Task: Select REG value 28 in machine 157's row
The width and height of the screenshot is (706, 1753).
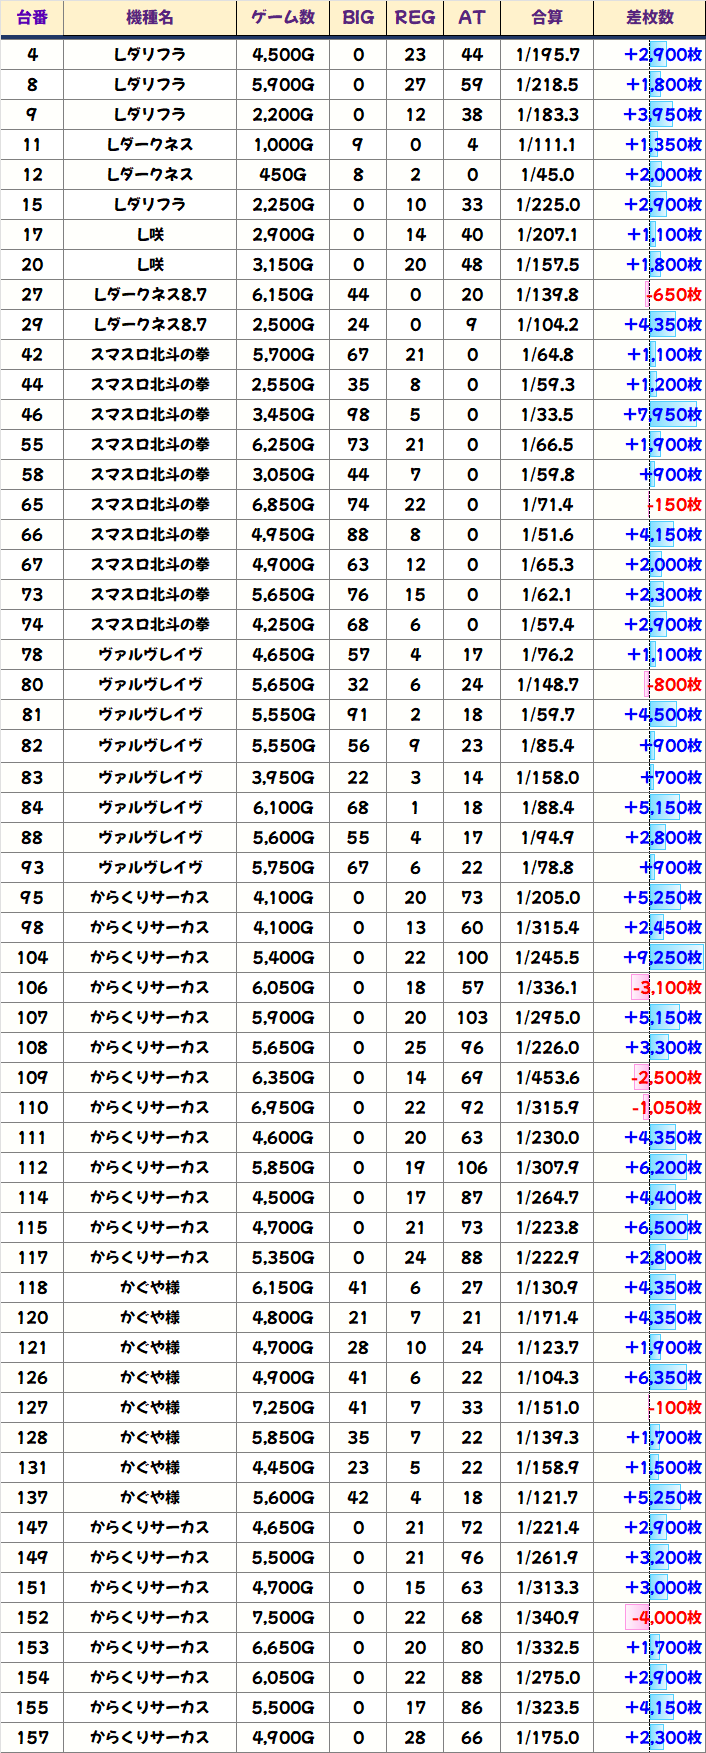Action: click(415, 1738)
